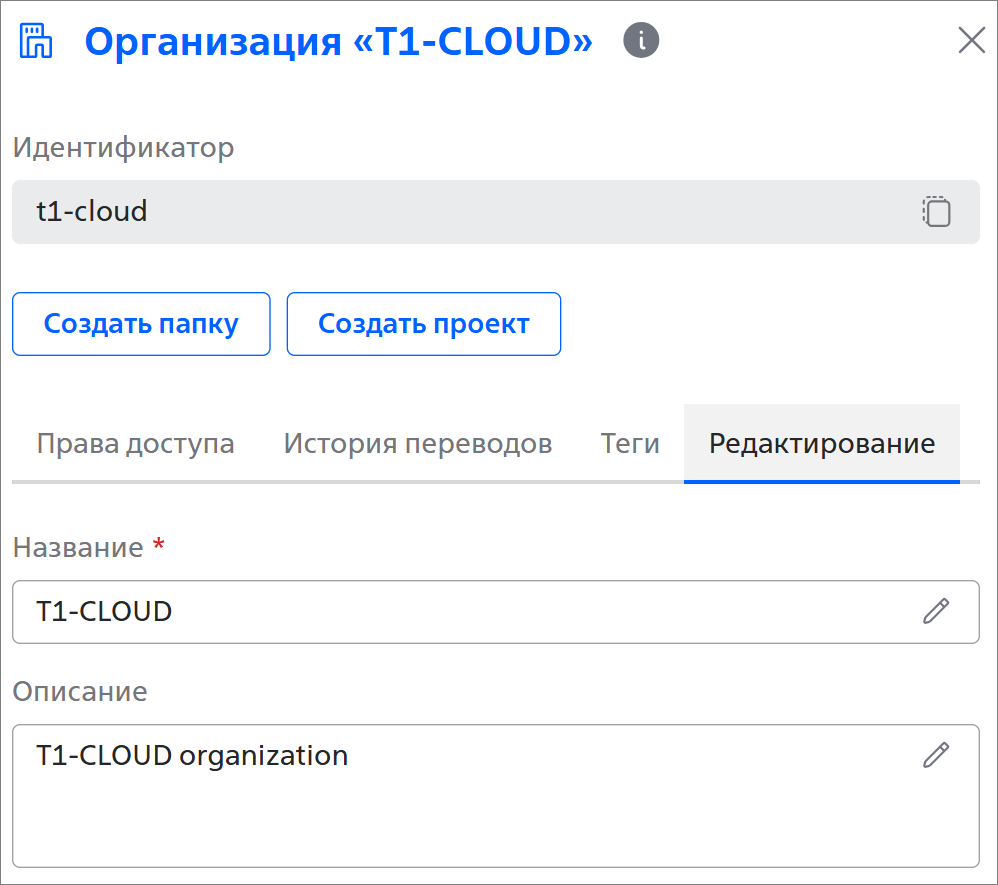The width and height of the screenshot is (998, 885).
Task: Click the organization building icon in header
Action: [x=36, y=41]
